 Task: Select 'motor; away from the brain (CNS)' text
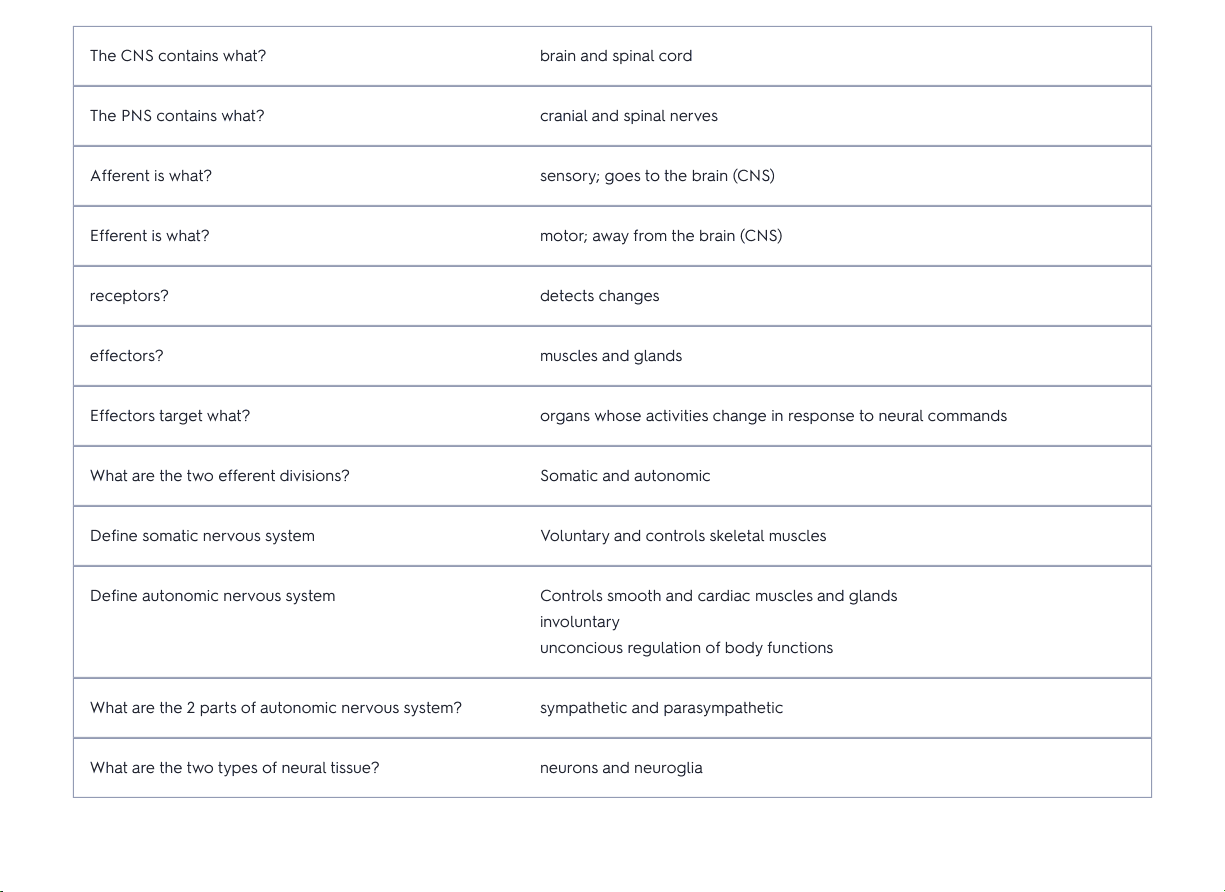[661, 236]
